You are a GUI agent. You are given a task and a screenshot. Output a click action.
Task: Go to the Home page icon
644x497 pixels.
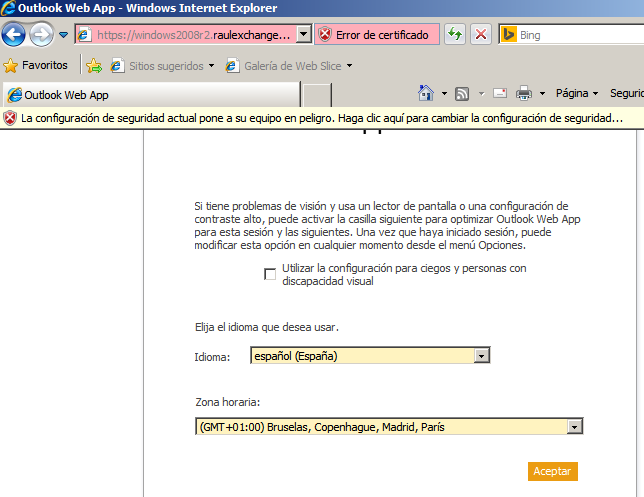[426, 93]
